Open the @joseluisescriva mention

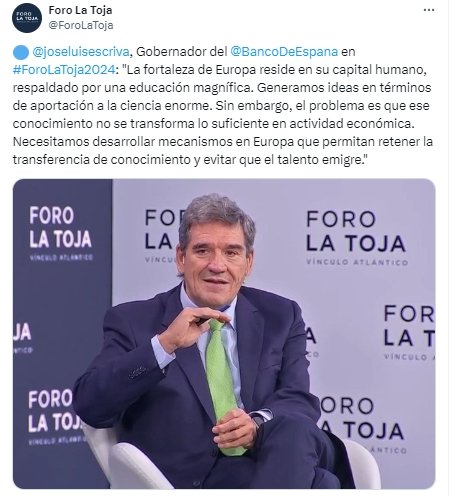click(81, 52)
